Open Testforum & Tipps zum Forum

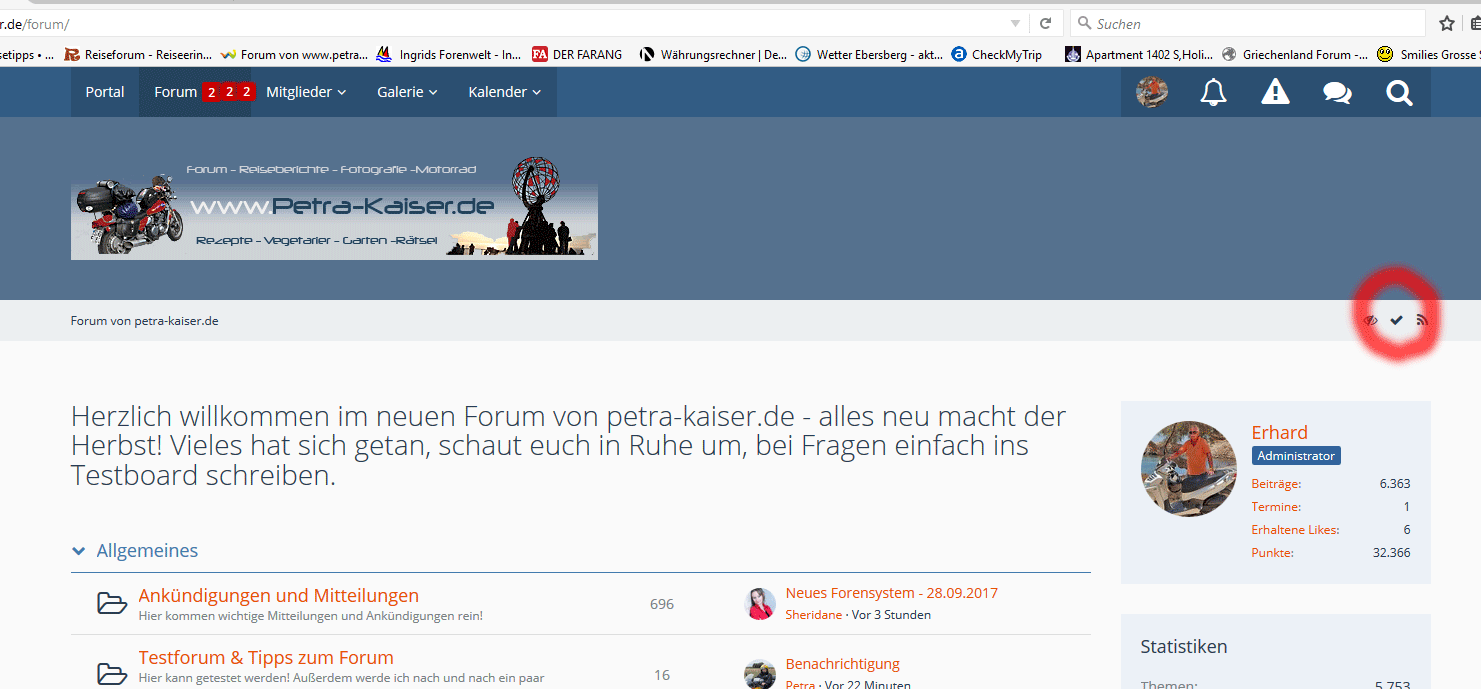(266, 657)
